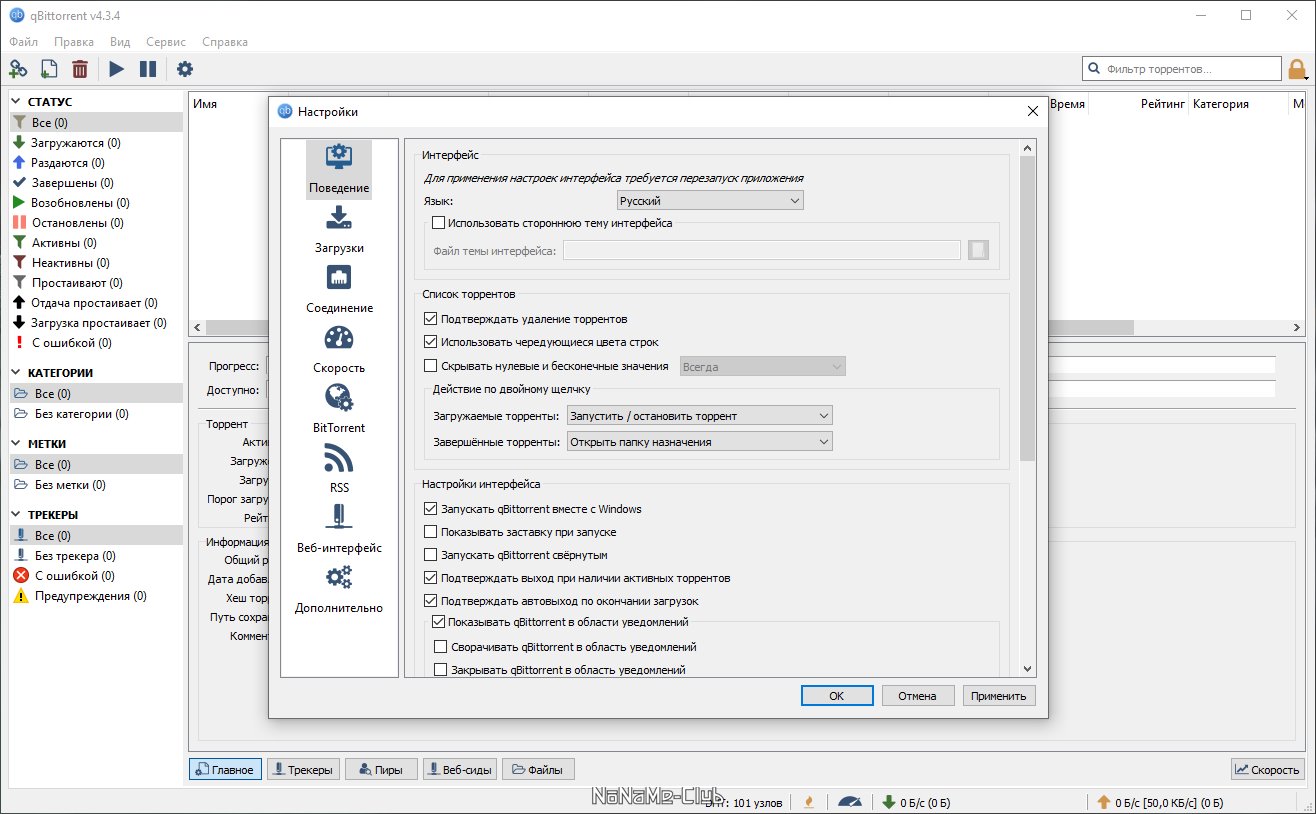The height and width of the screenshot is (814, 1316).
Task: Open the Язык language dropdown
Action: pyautogui.click(x=710, y=201)
